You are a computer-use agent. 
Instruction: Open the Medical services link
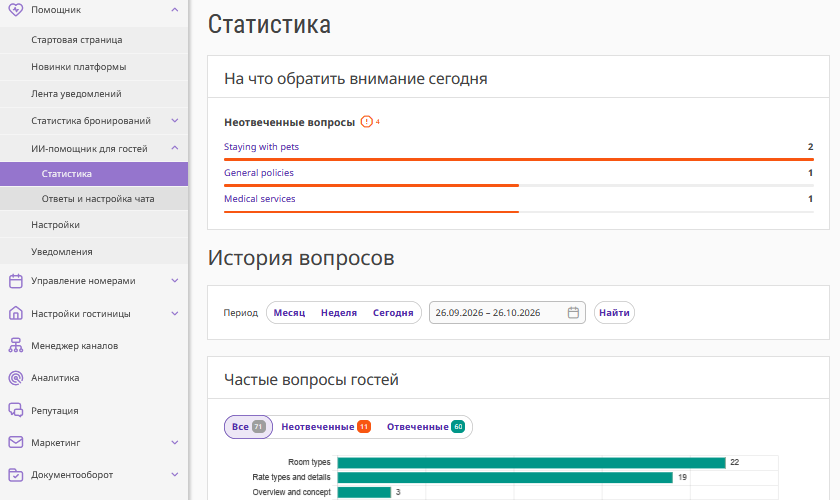coord(260,198)
